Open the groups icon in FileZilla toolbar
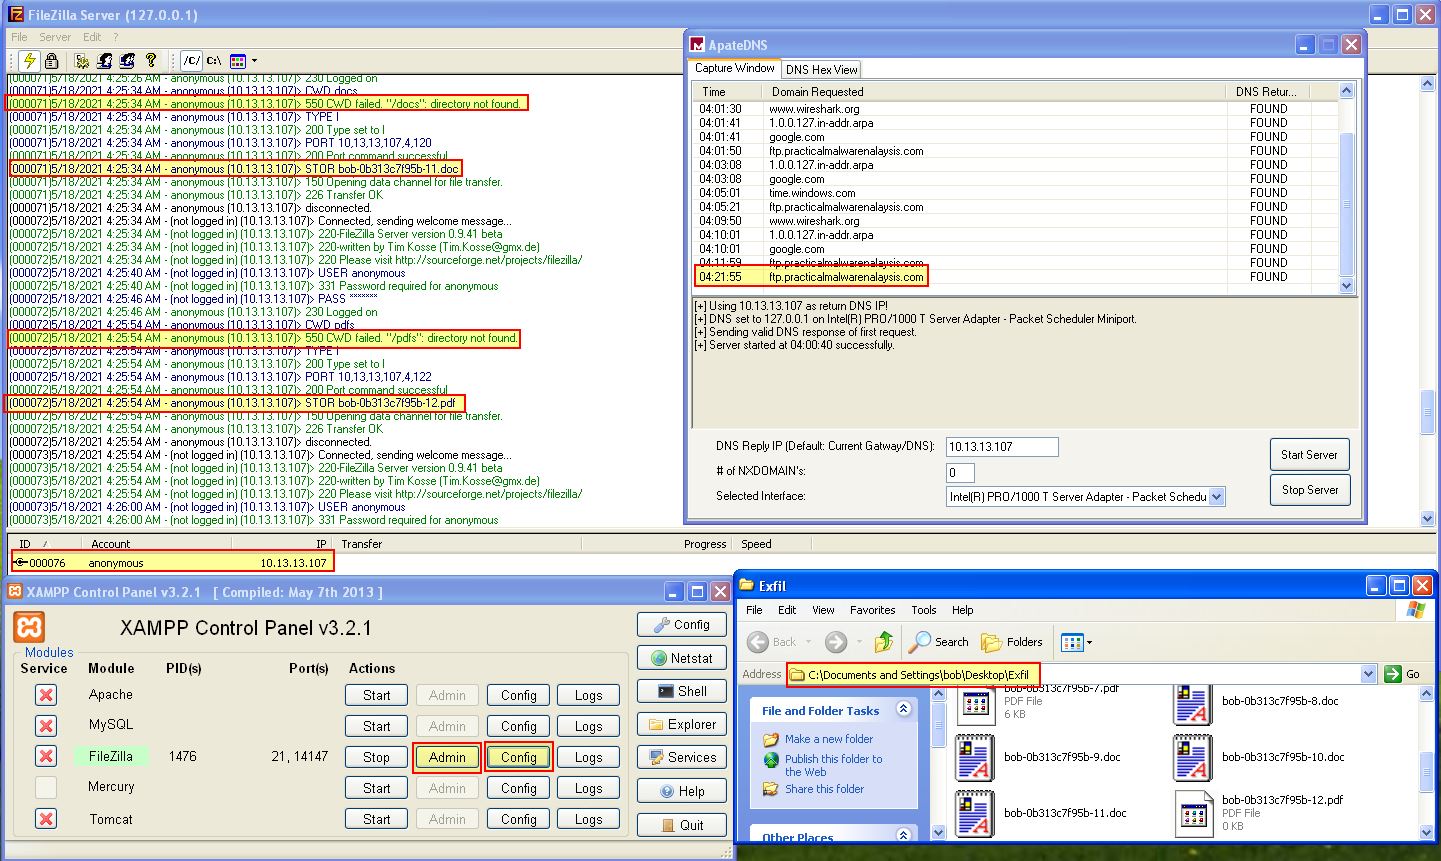Image resolution: width=1441 pixels, height=861 pixels. click(128, 61)
